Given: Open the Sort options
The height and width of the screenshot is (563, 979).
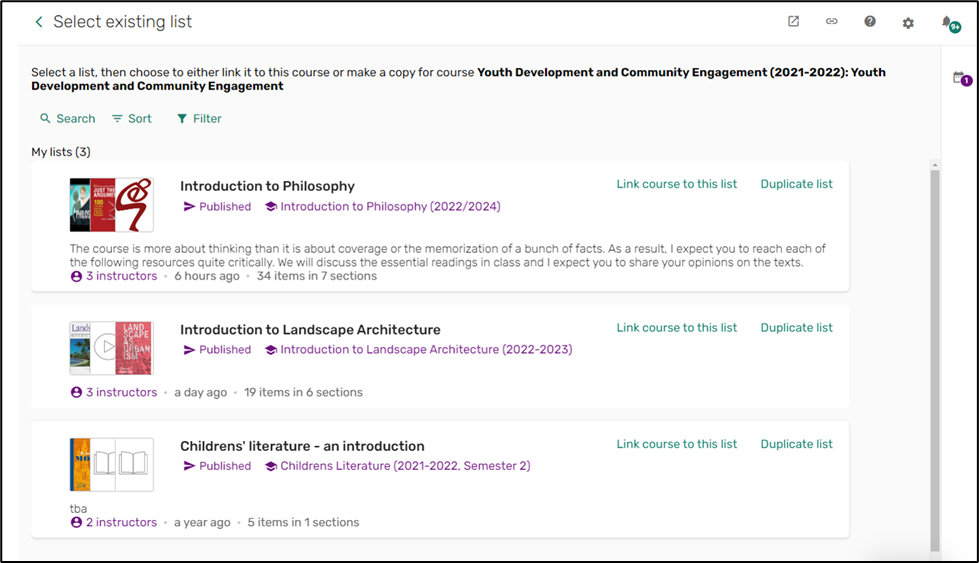Looking at the screenshot, I should tap(132, 119).
